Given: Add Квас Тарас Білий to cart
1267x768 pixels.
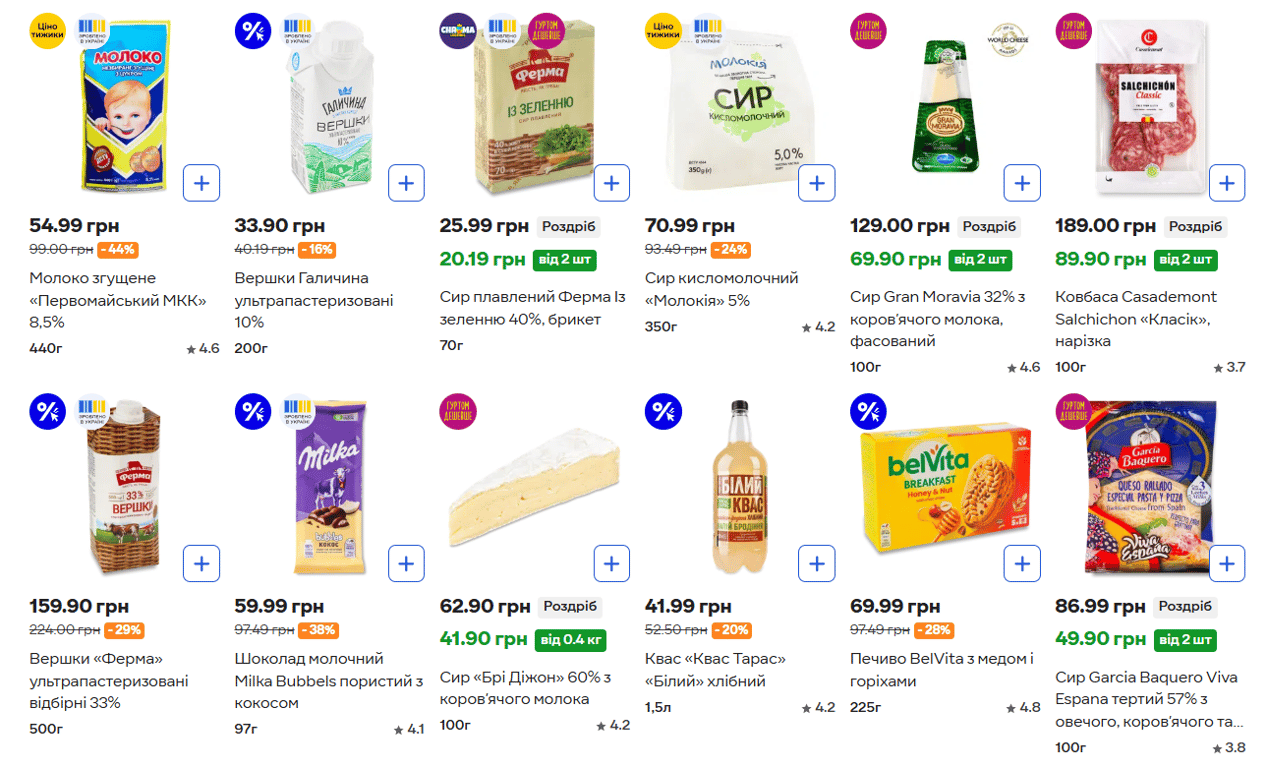Looking at the screenshot, I should tap(816, 563).
